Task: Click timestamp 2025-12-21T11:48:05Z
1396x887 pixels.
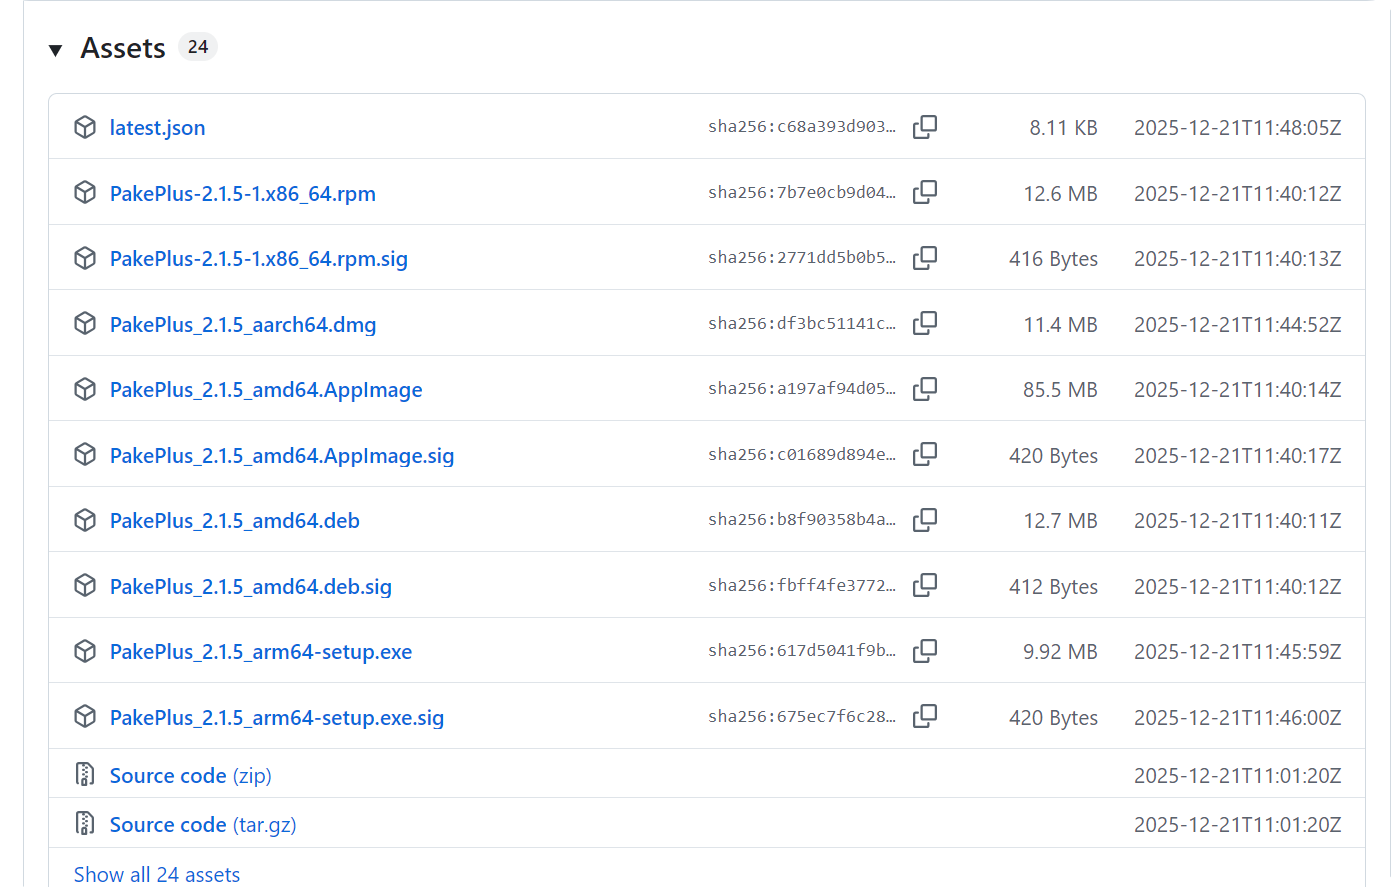Action: pos(1238,128)
